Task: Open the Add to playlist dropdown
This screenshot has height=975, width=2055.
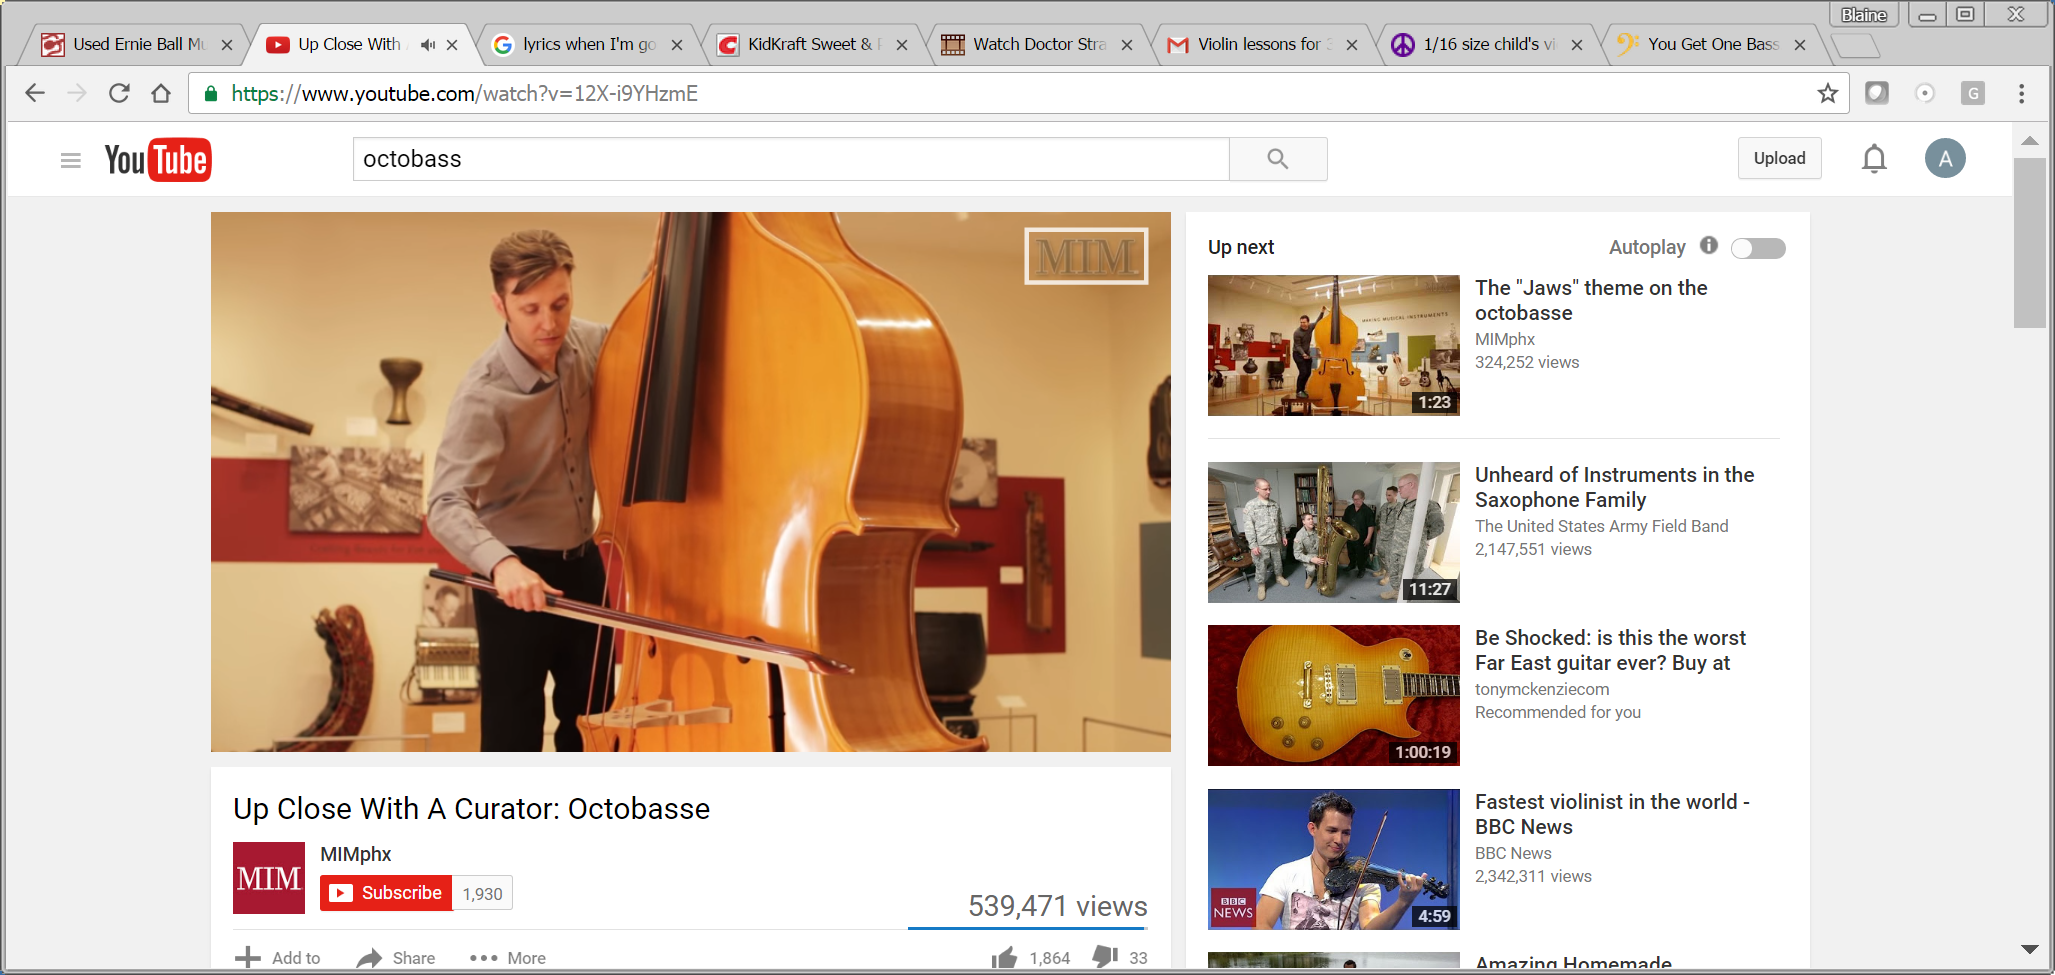Action: 278,958
